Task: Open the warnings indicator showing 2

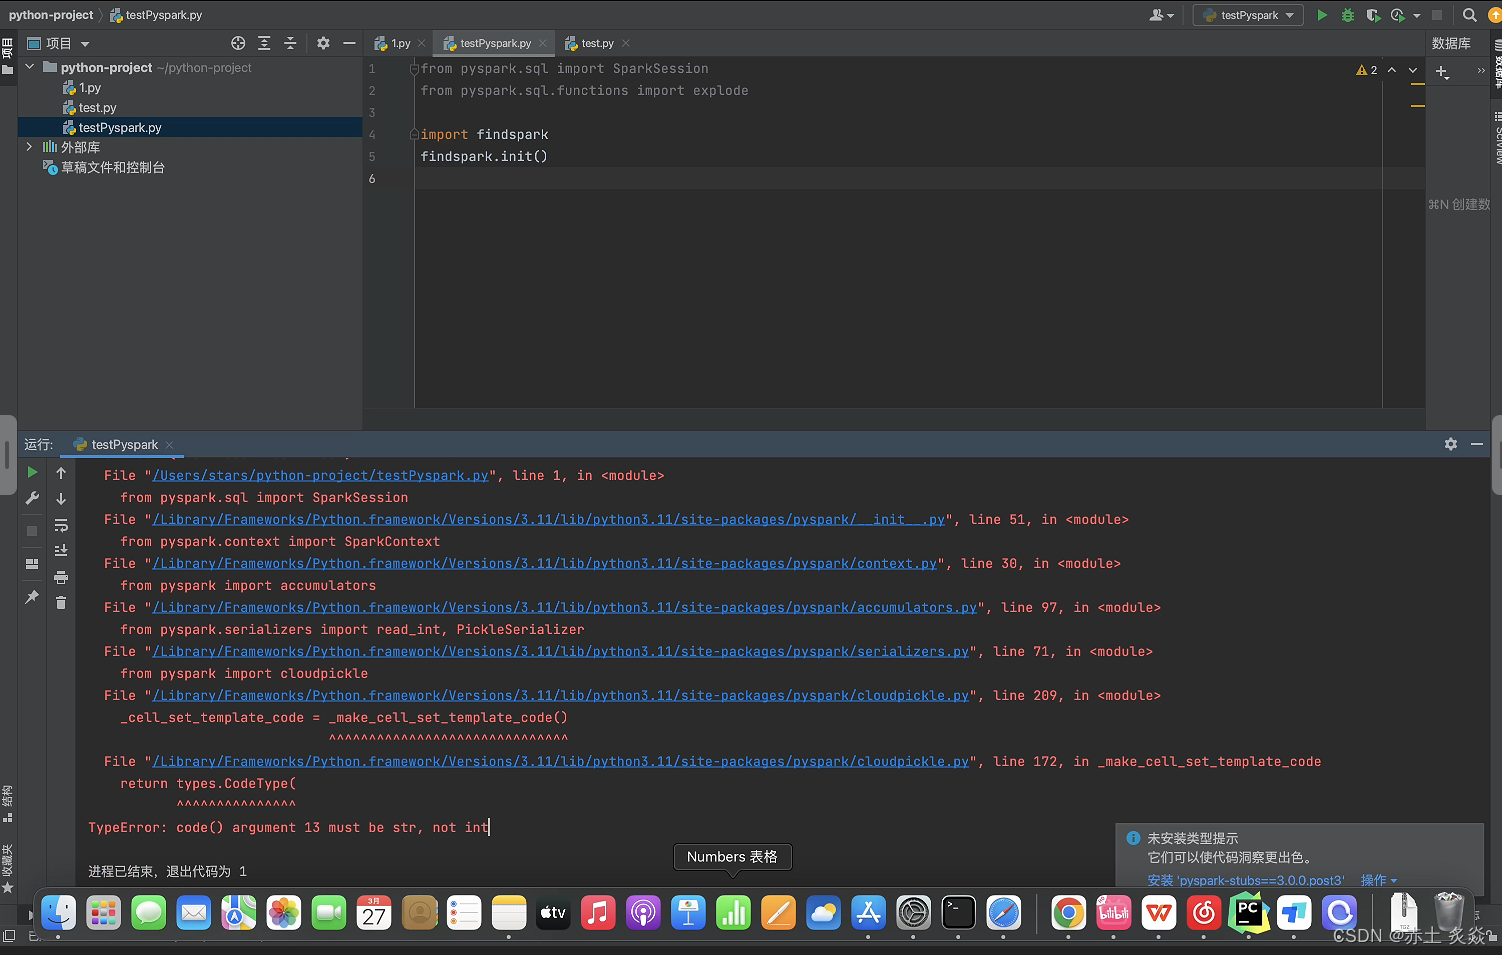Action: tap(1367, 70)
